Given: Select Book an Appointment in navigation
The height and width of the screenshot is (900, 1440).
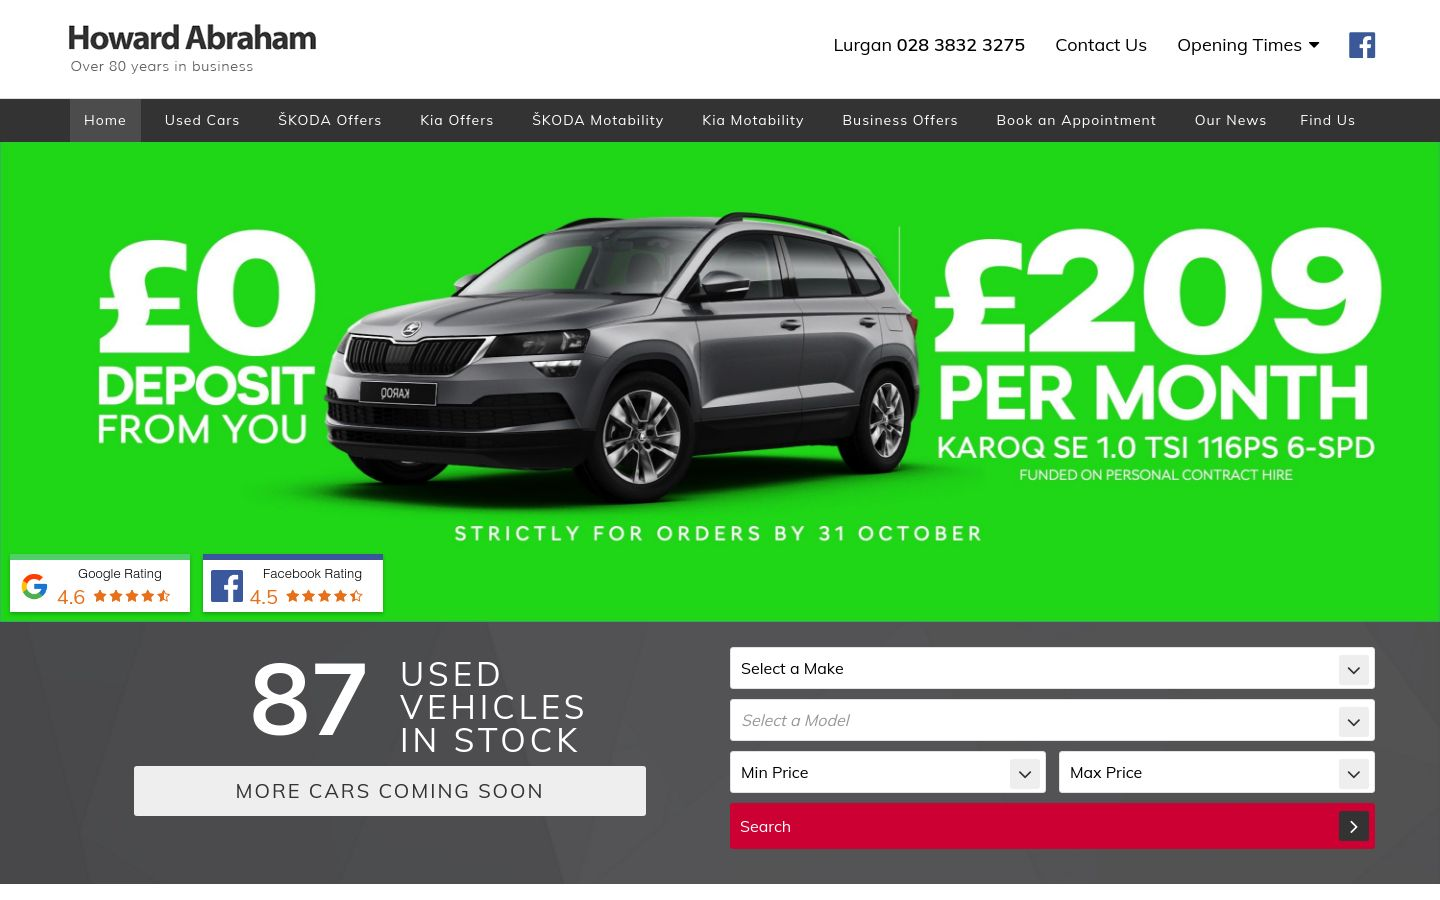Looking at the screenshot, I should pyautogui.click(x=1076, y=120).
